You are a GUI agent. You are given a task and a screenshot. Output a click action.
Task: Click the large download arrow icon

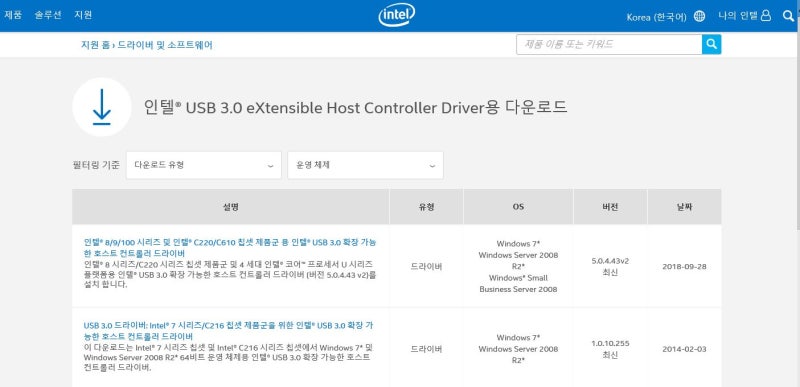coord(102,107)
